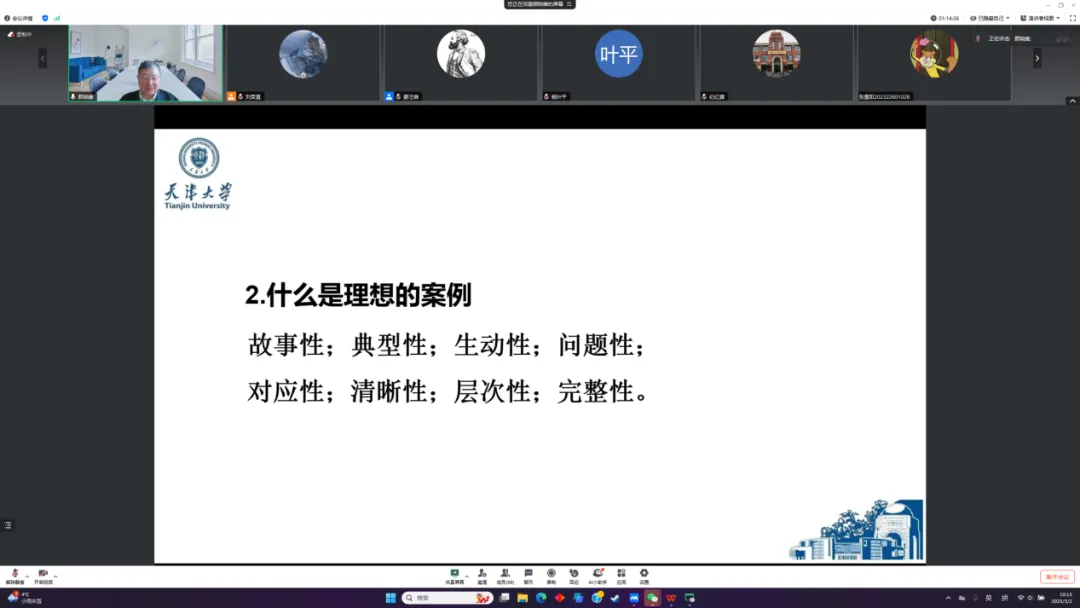Open the AI assistant tool

(598, 573)
